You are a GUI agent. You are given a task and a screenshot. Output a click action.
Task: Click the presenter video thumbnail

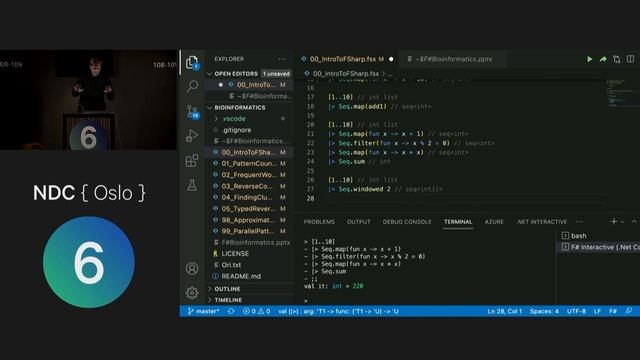89,100
